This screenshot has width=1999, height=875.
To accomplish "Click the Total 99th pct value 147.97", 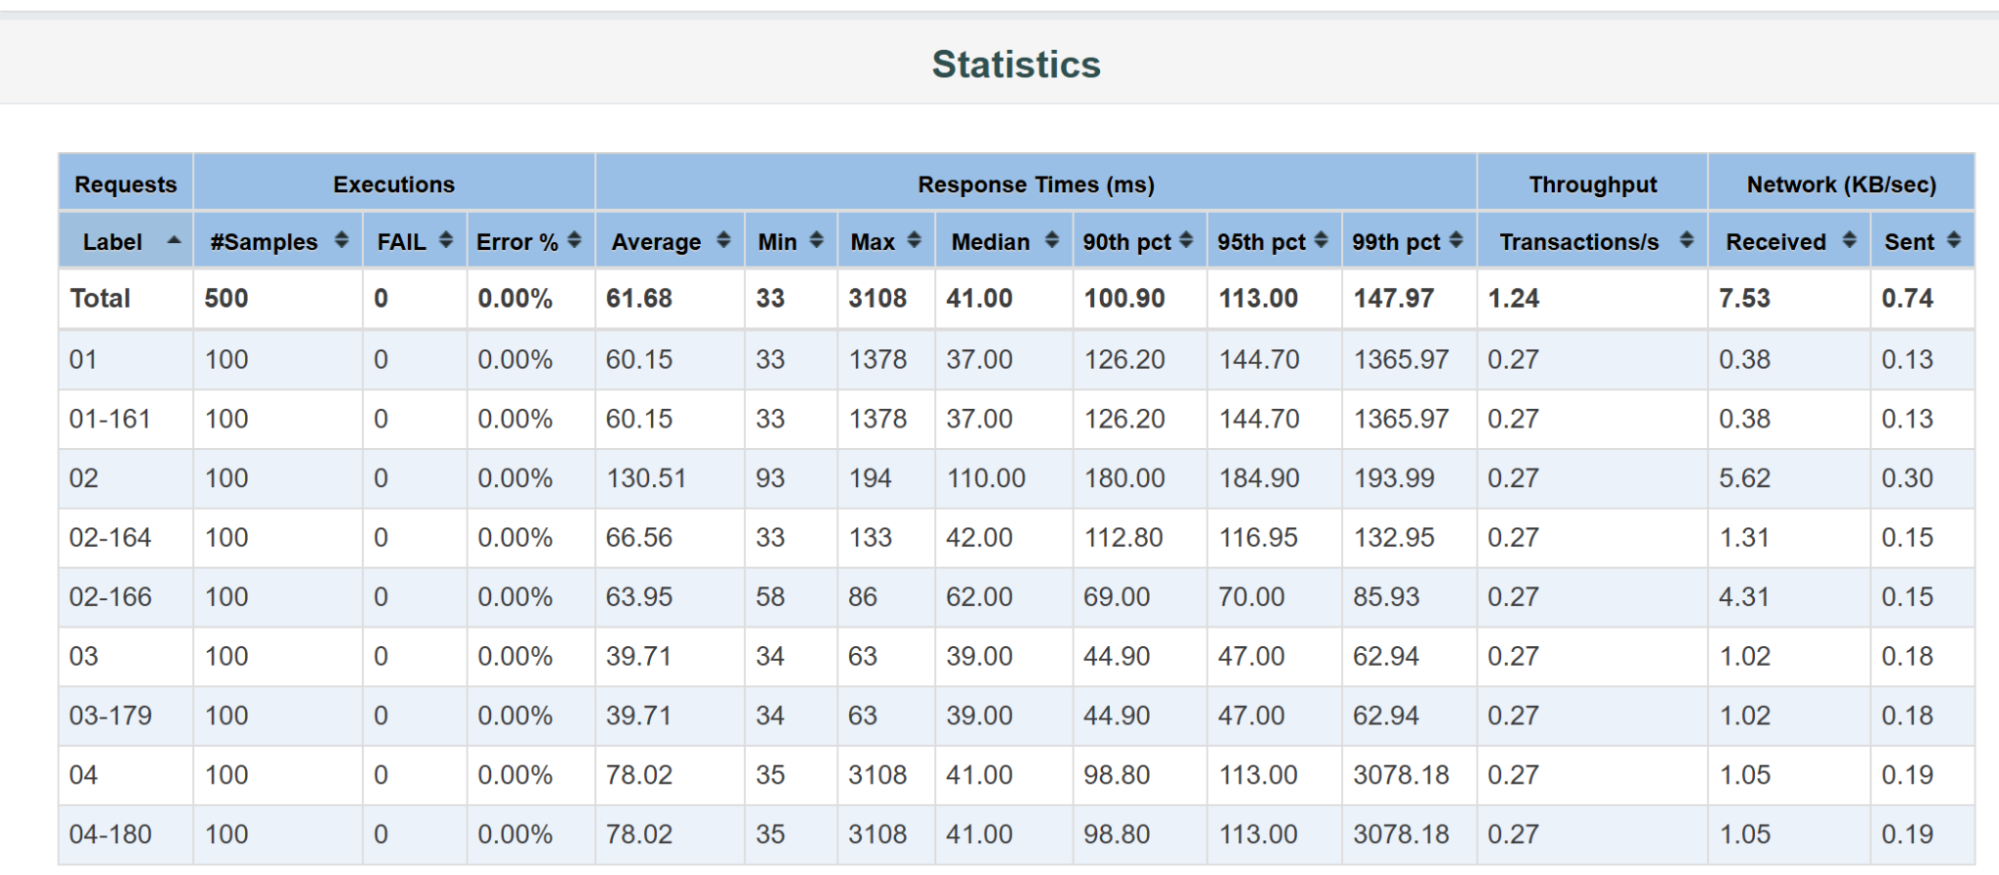I will pos(1394,298).
